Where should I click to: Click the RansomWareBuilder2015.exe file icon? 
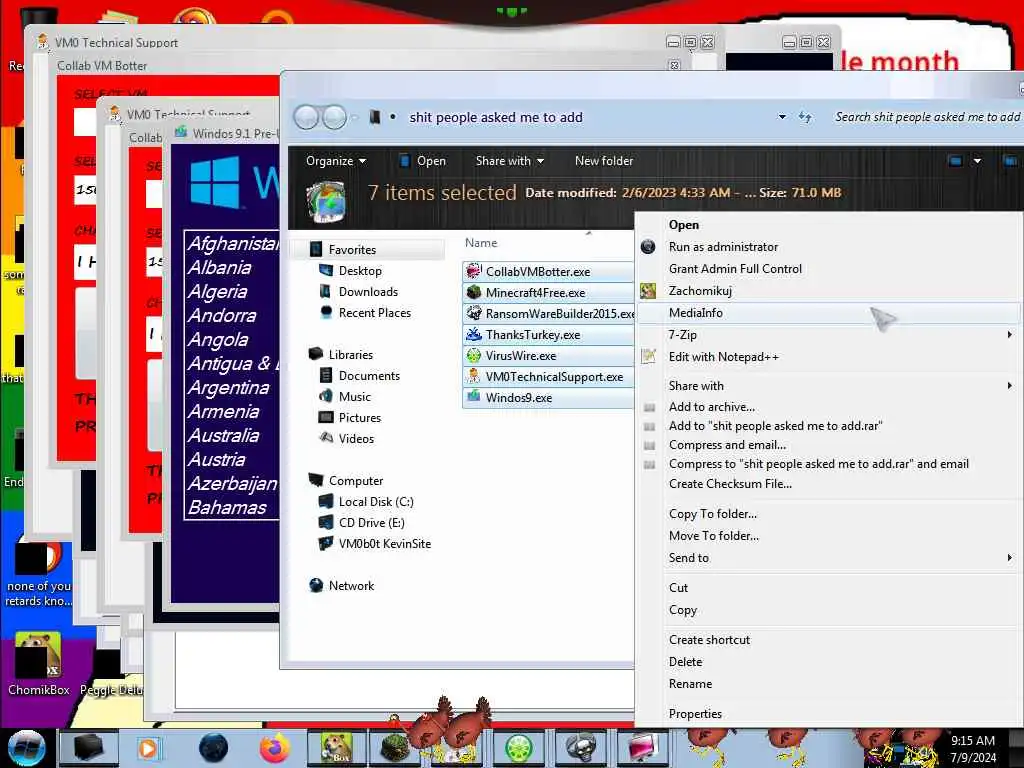pos(473,313)
